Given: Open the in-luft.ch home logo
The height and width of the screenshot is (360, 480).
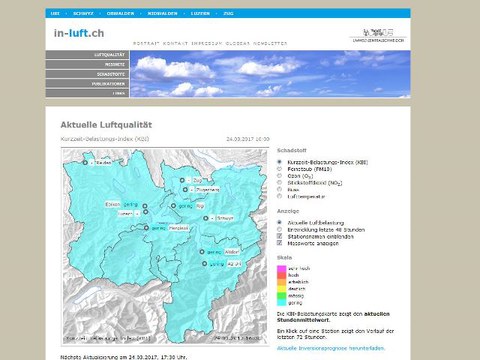Looking at the screenshot, I should pyautogui.click(x=79, y=33).
